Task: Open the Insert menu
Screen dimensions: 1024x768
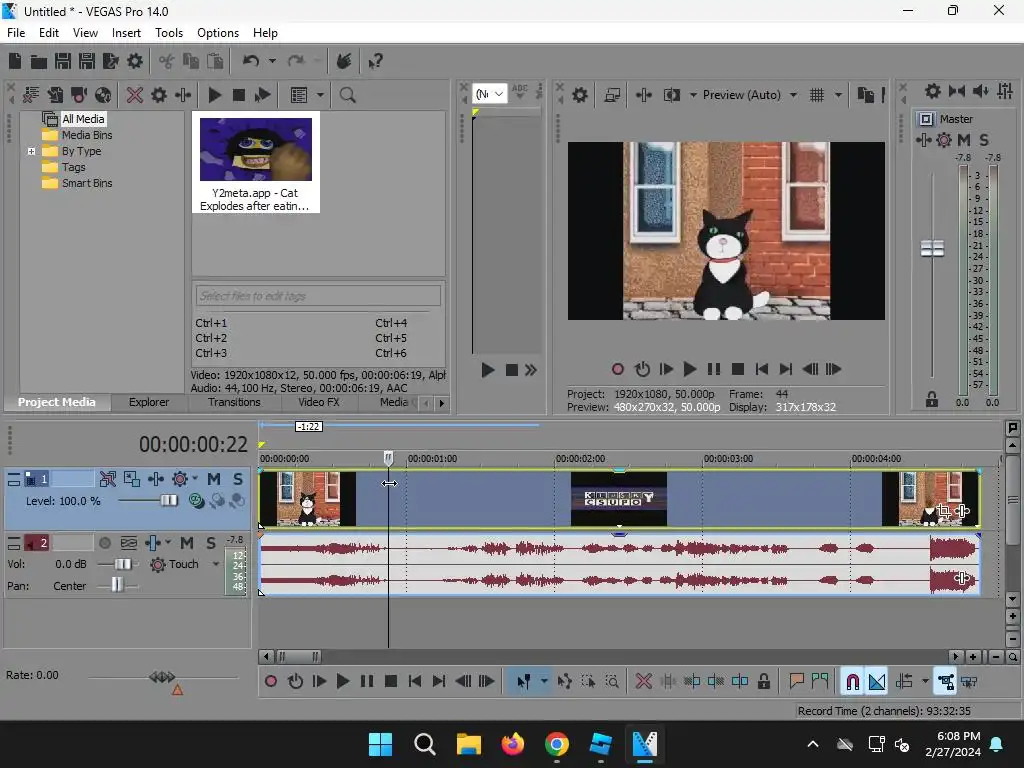Action: click(x=126, y=33)
